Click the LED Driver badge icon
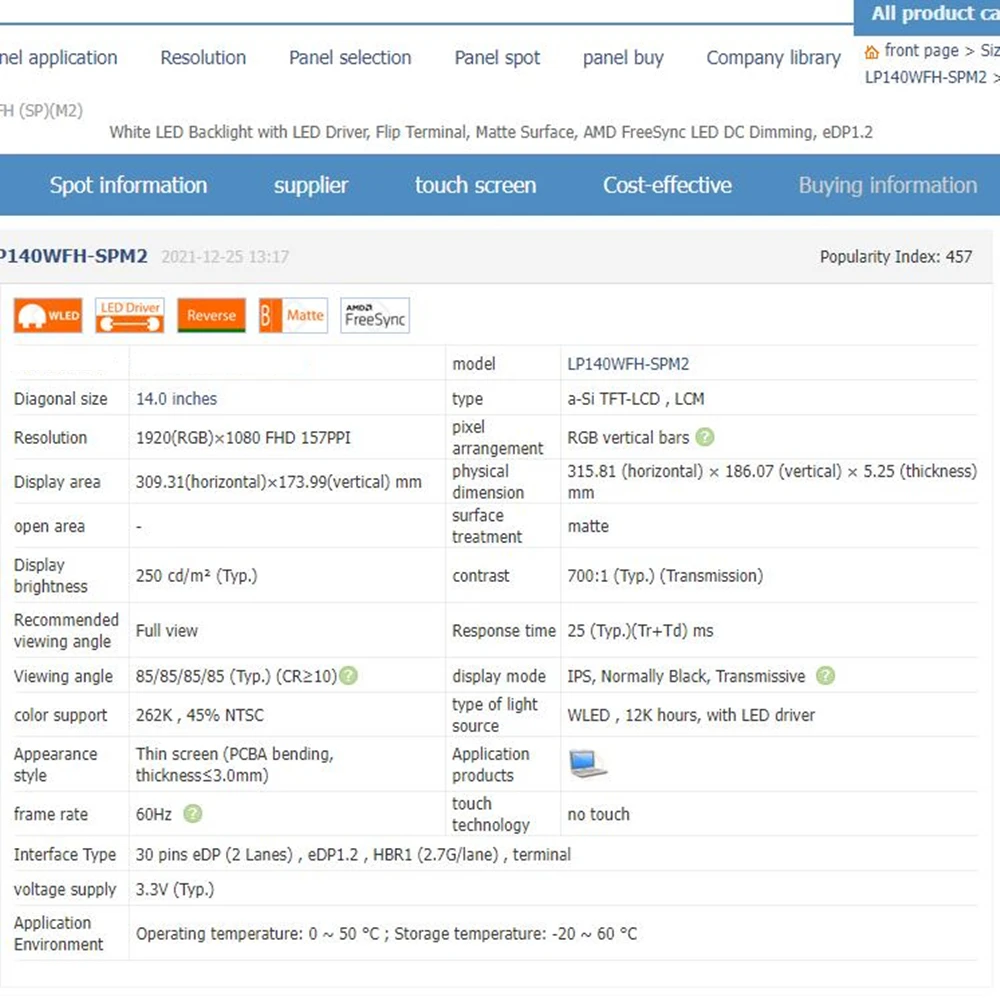This screenshot has height=1000, width=1000. 129,315
